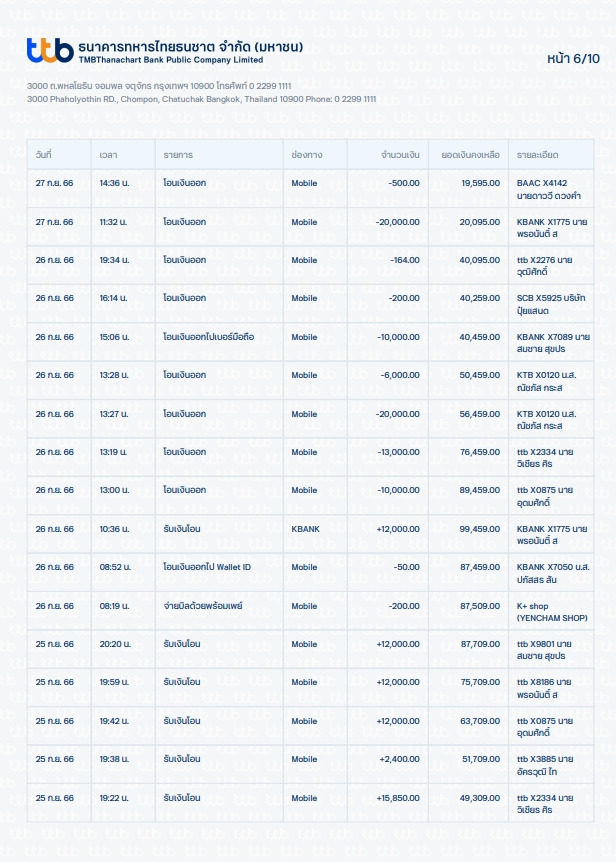Click the page number 6/10 label

pos(573,59)
